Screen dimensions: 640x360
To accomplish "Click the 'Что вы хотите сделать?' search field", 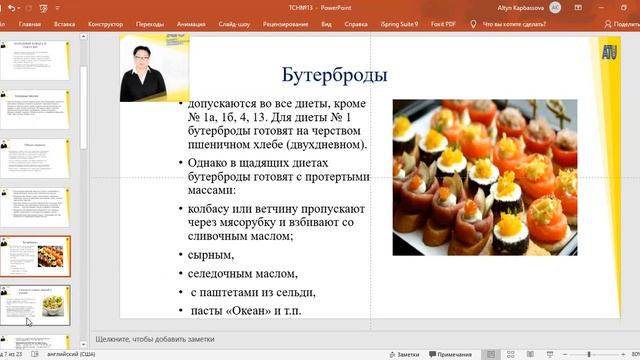I will [x=514, y=24].
